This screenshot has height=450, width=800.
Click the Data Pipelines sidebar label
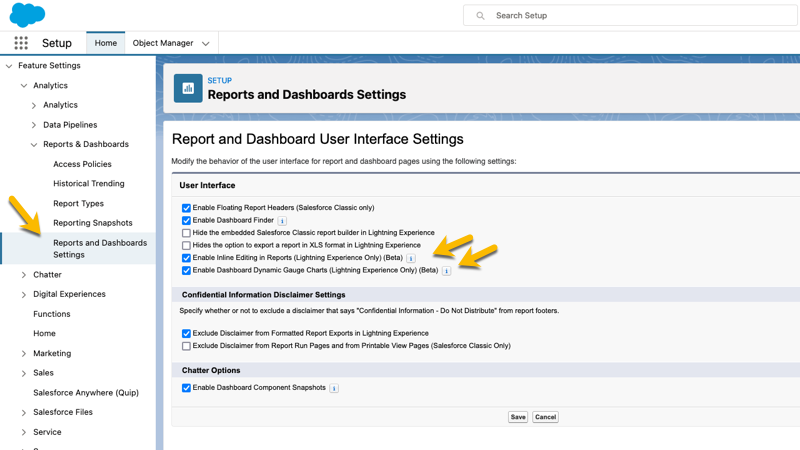70,124
